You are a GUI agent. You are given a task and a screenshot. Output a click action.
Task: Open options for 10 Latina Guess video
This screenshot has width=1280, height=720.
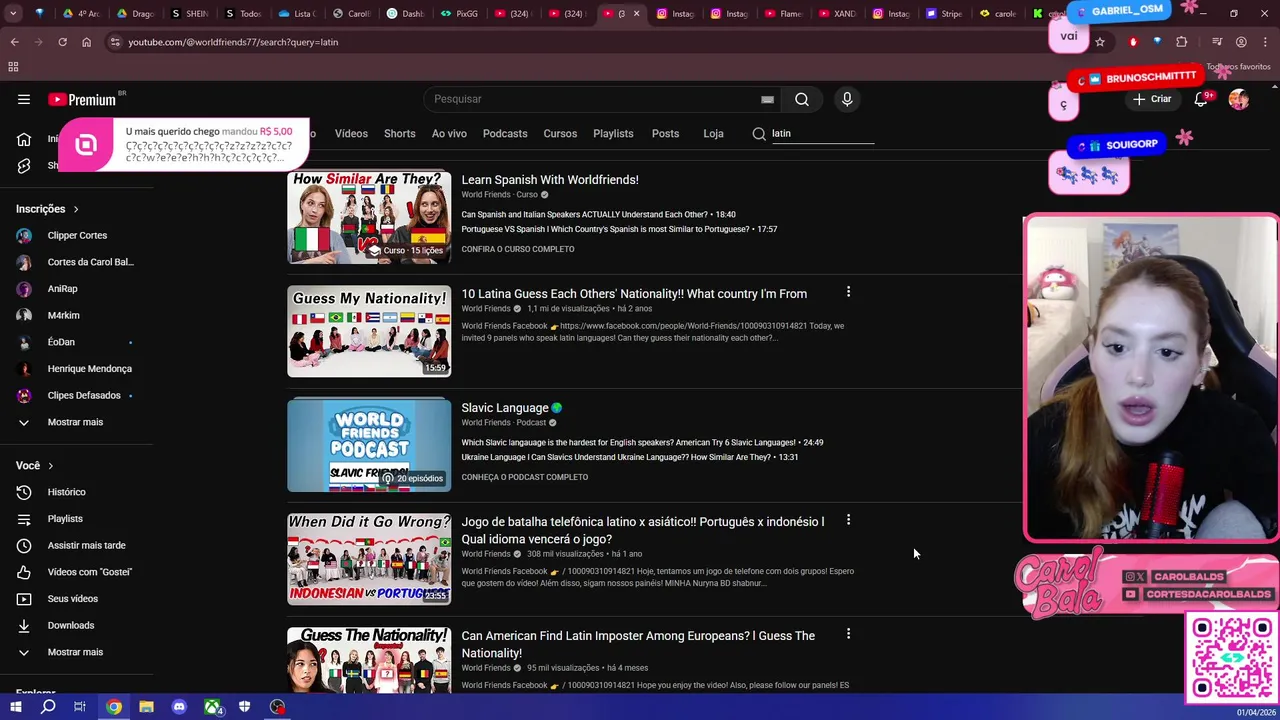tap(848, 292)
